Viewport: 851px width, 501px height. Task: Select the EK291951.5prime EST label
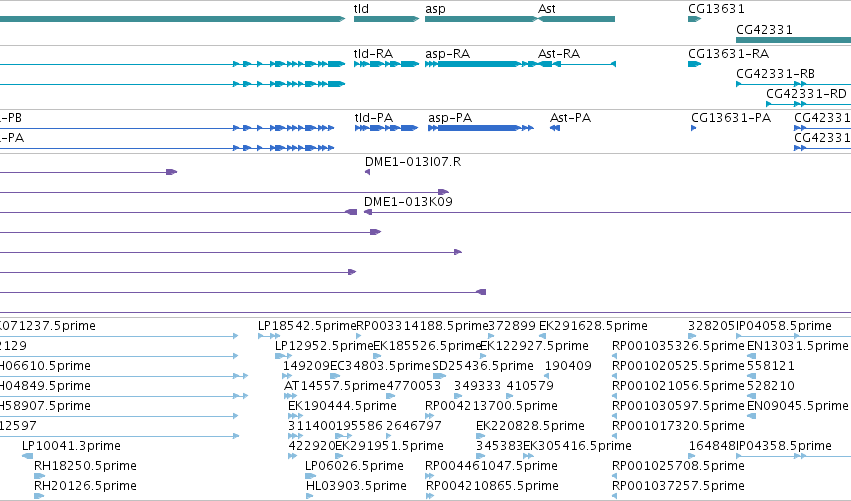point(390,445)
